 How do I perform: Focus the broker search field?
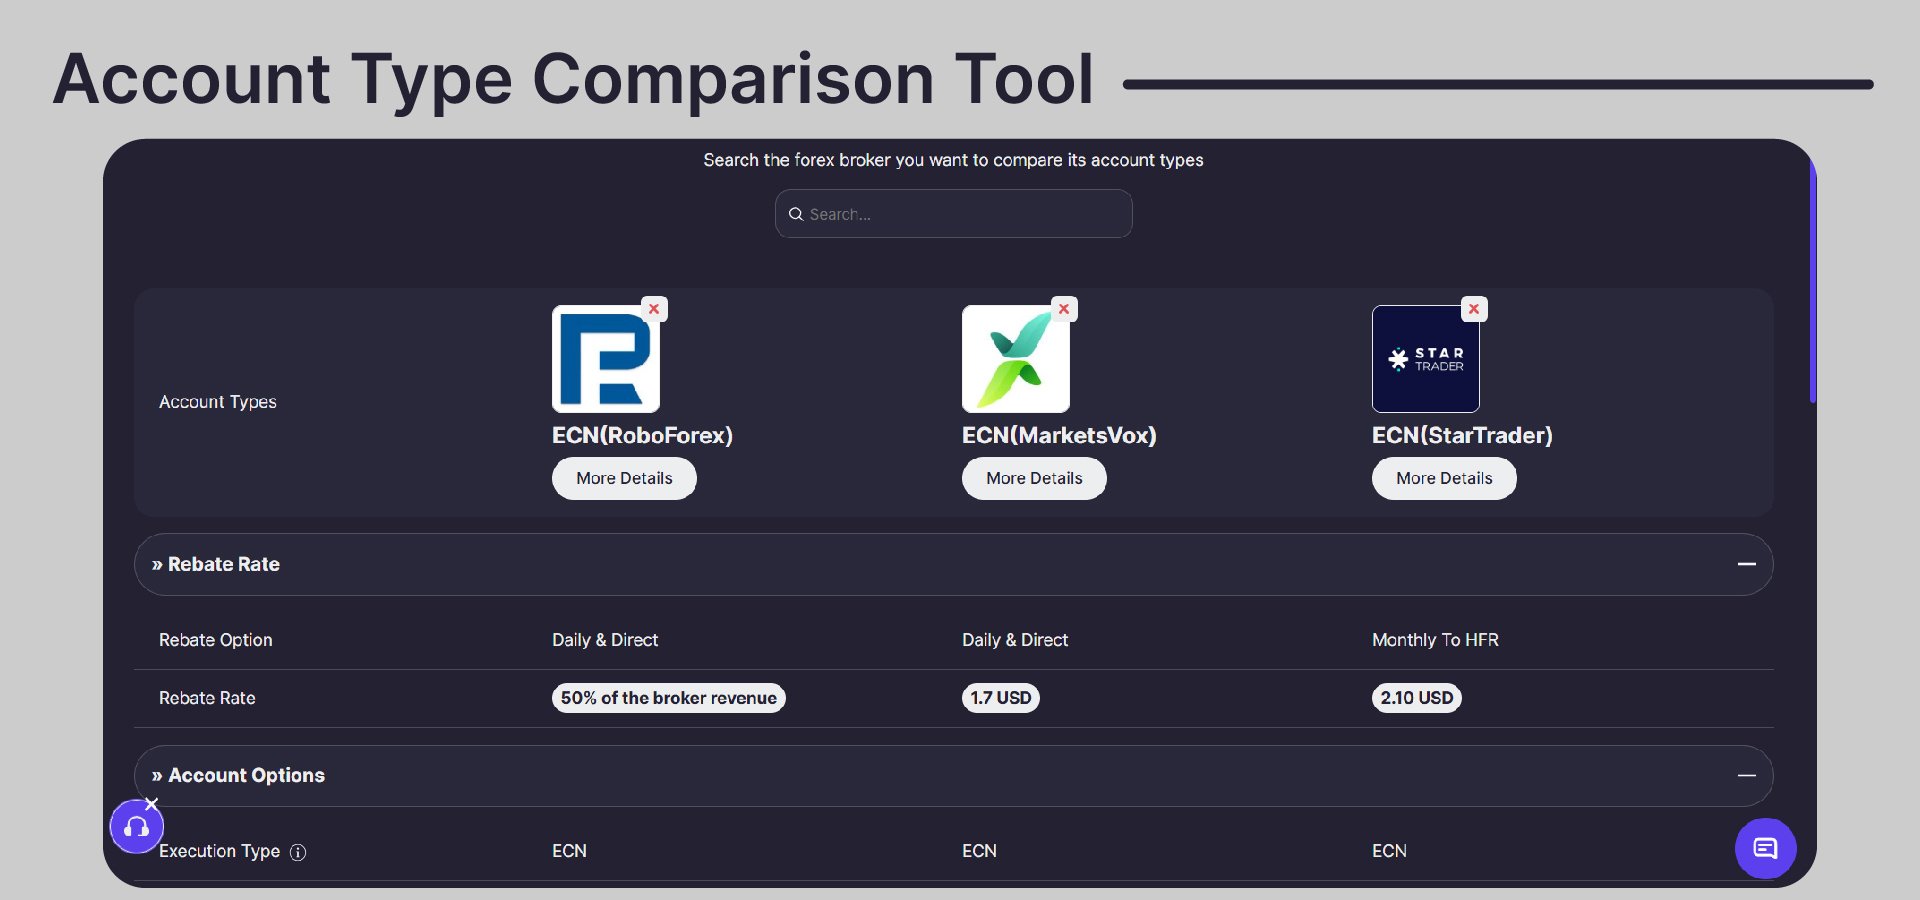[x=954, y=214]
